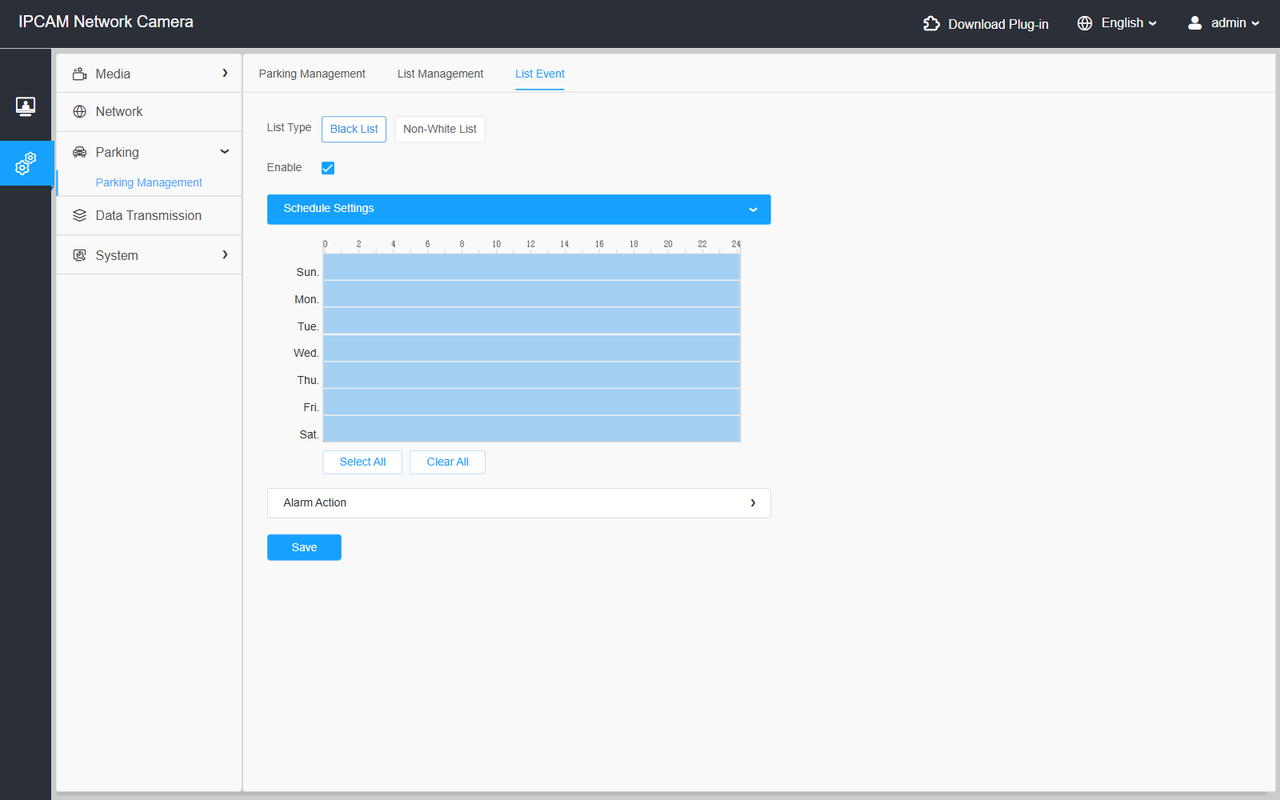
Task: Open the English language dropdown
Action: point(1129,23)
